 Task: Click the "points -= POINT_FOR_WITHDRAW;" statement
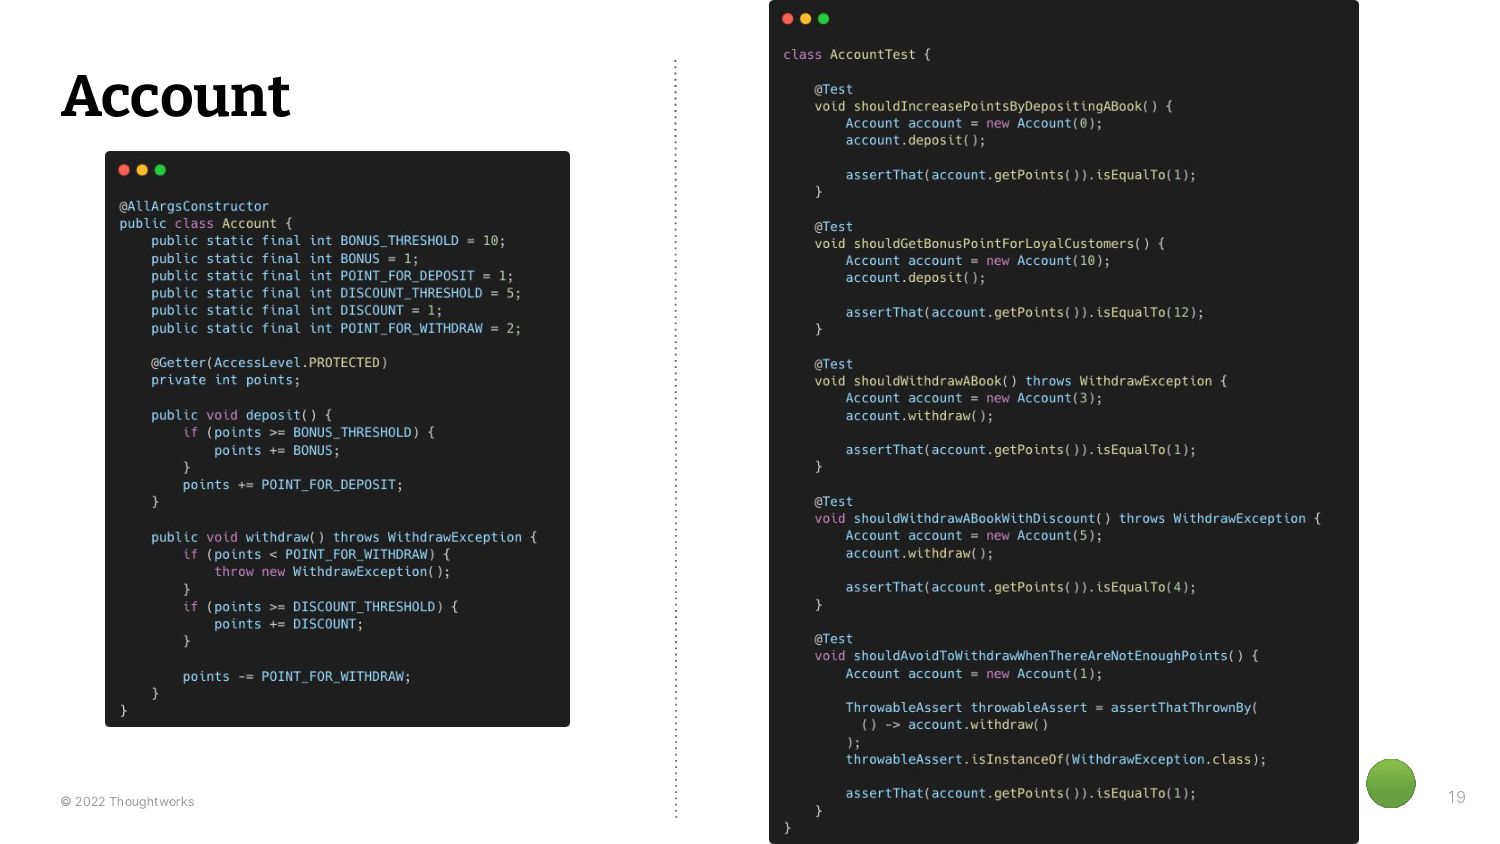coord(297,677)
